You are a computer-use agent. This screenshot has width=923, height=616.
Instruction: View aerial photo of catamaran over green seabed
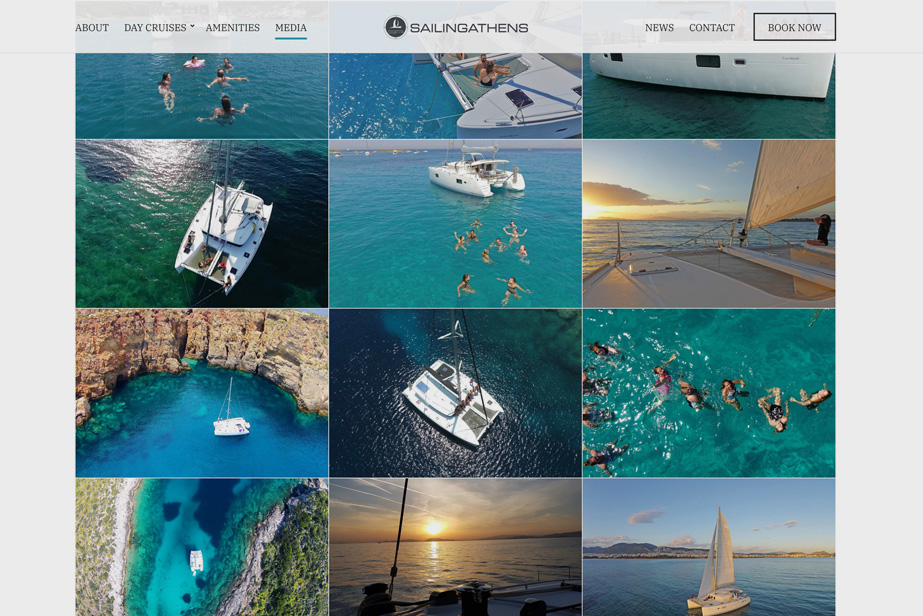coord(202,224)
